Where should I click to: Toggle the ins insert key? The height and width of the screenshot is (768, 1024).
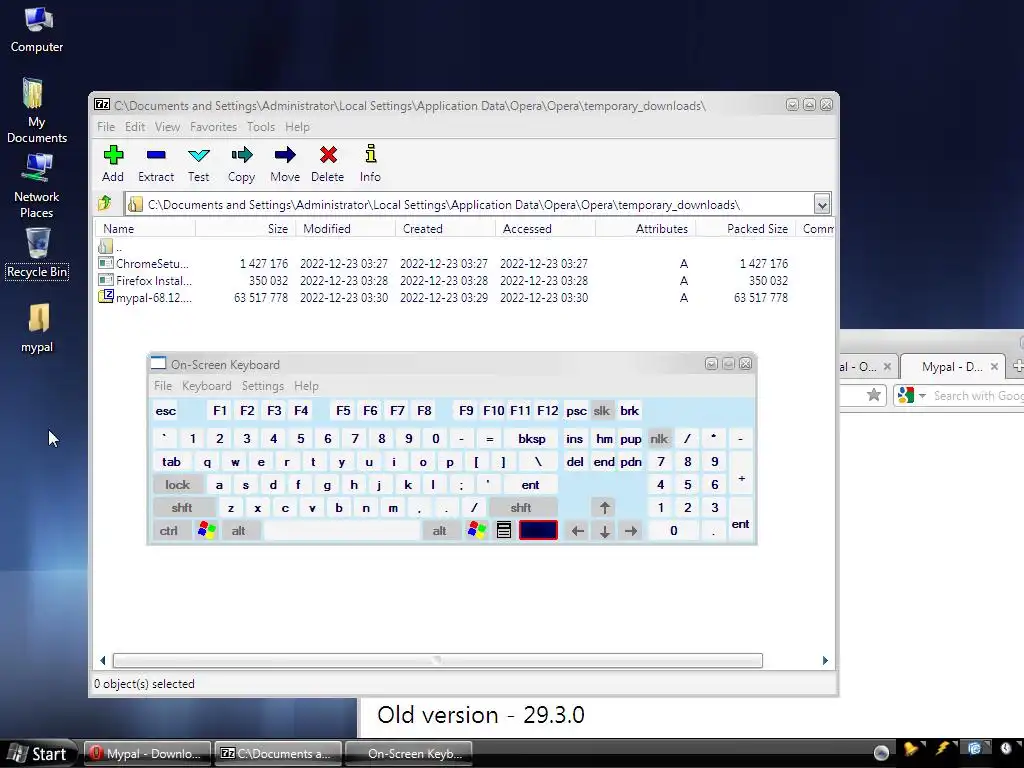pos(575,439)
